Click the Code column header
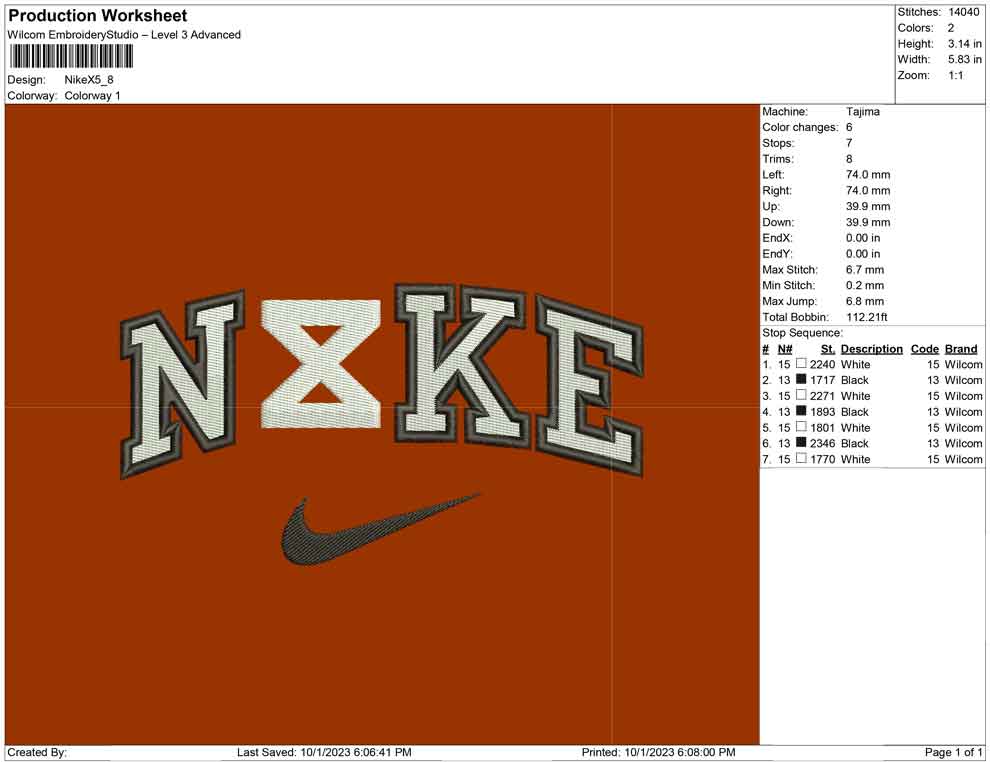 coord(925,349)
